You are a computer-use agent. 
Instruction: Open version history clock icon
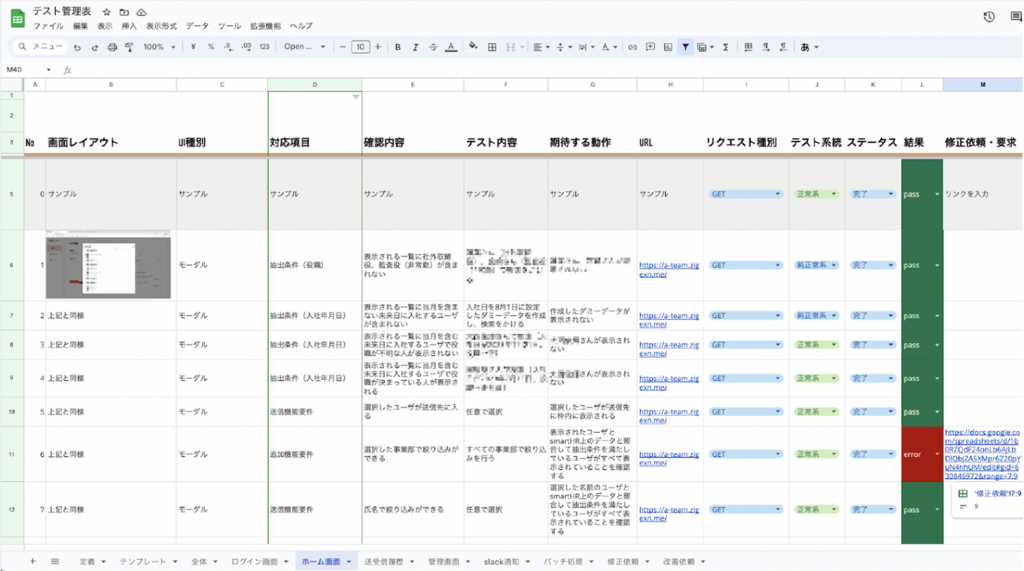click(x=989, y=17)
